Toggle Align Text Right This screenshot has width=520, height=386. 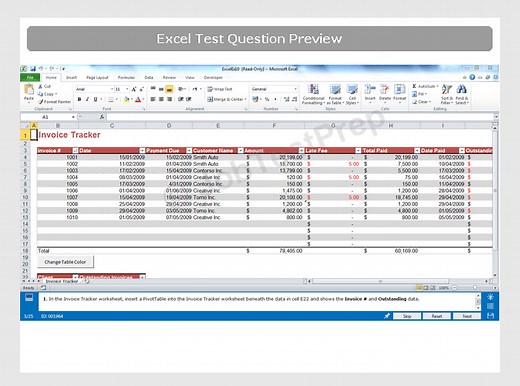tap(169, 99)
